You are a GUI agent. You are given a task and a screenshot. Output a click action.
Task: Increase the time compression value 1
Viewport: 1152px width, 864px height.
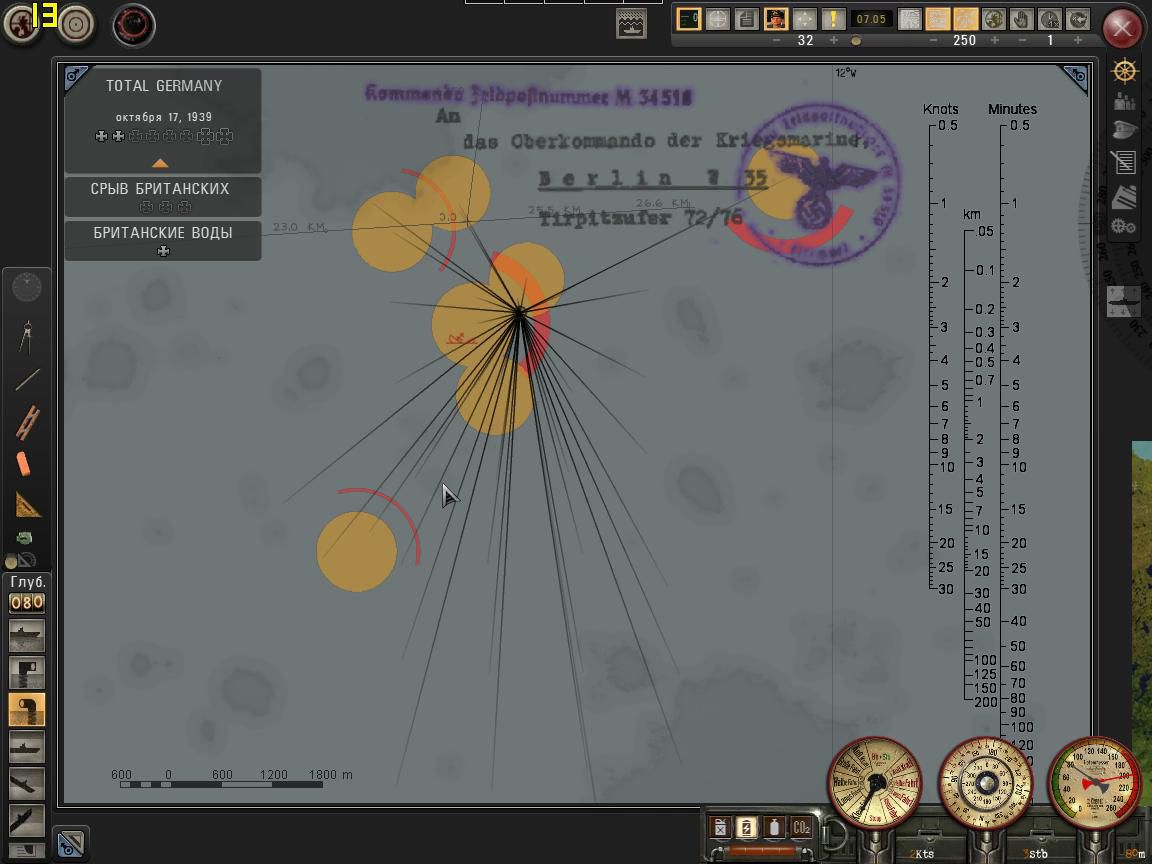click(1078, 40)
